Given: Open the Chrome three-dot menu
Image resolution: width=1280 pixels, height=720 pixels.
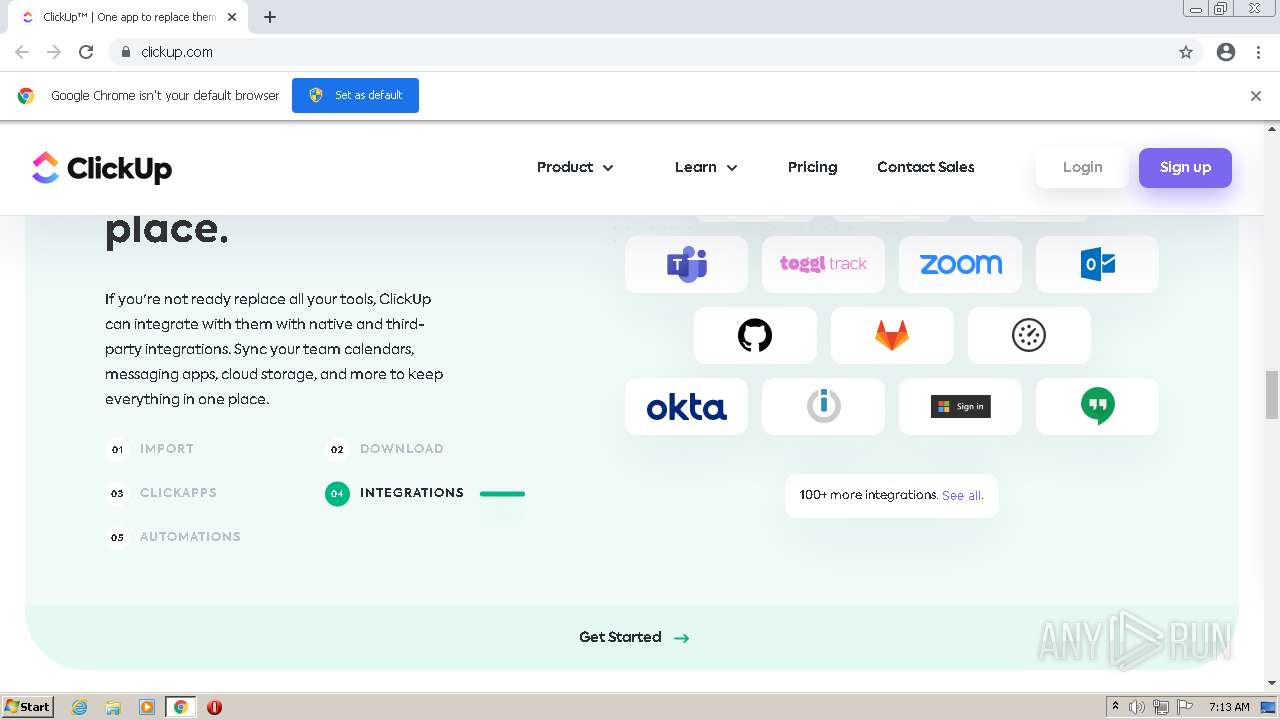Looking at the screenshot, I should click(x=1258, y=52).
